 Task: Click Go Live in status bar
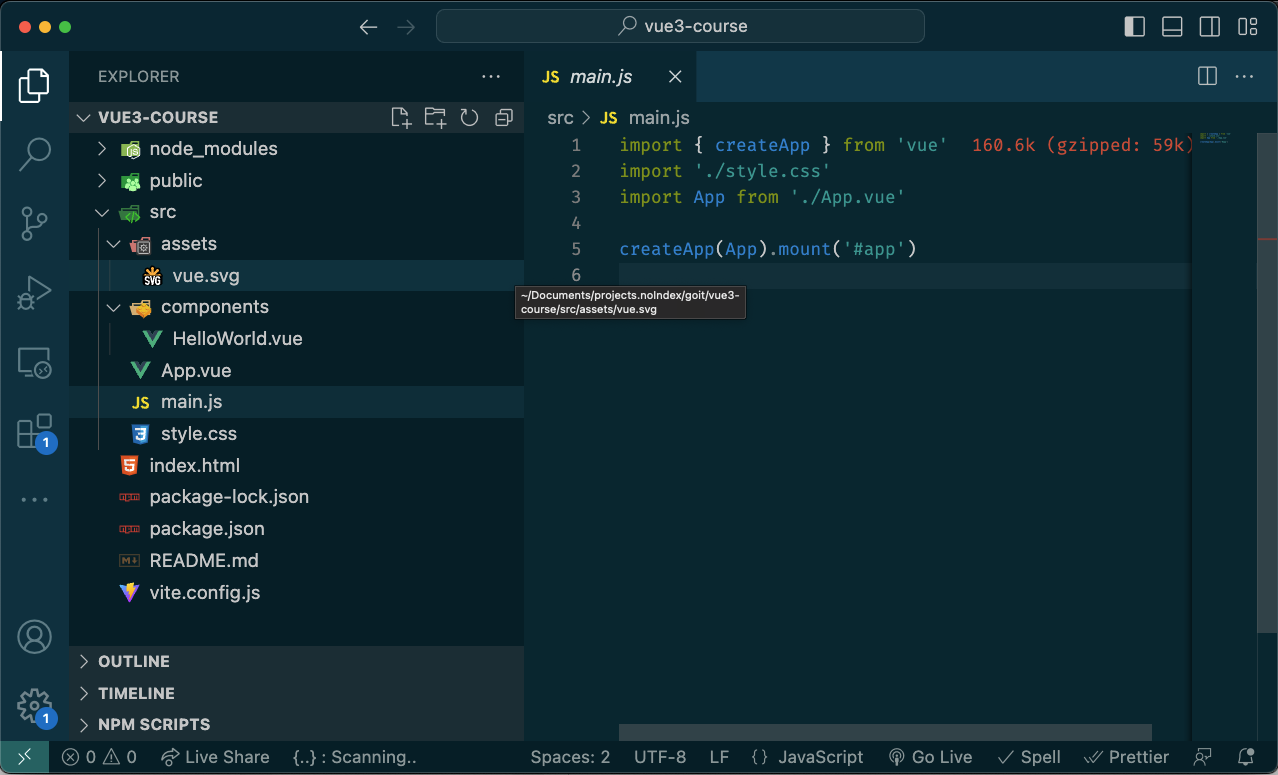click(930, 757)
